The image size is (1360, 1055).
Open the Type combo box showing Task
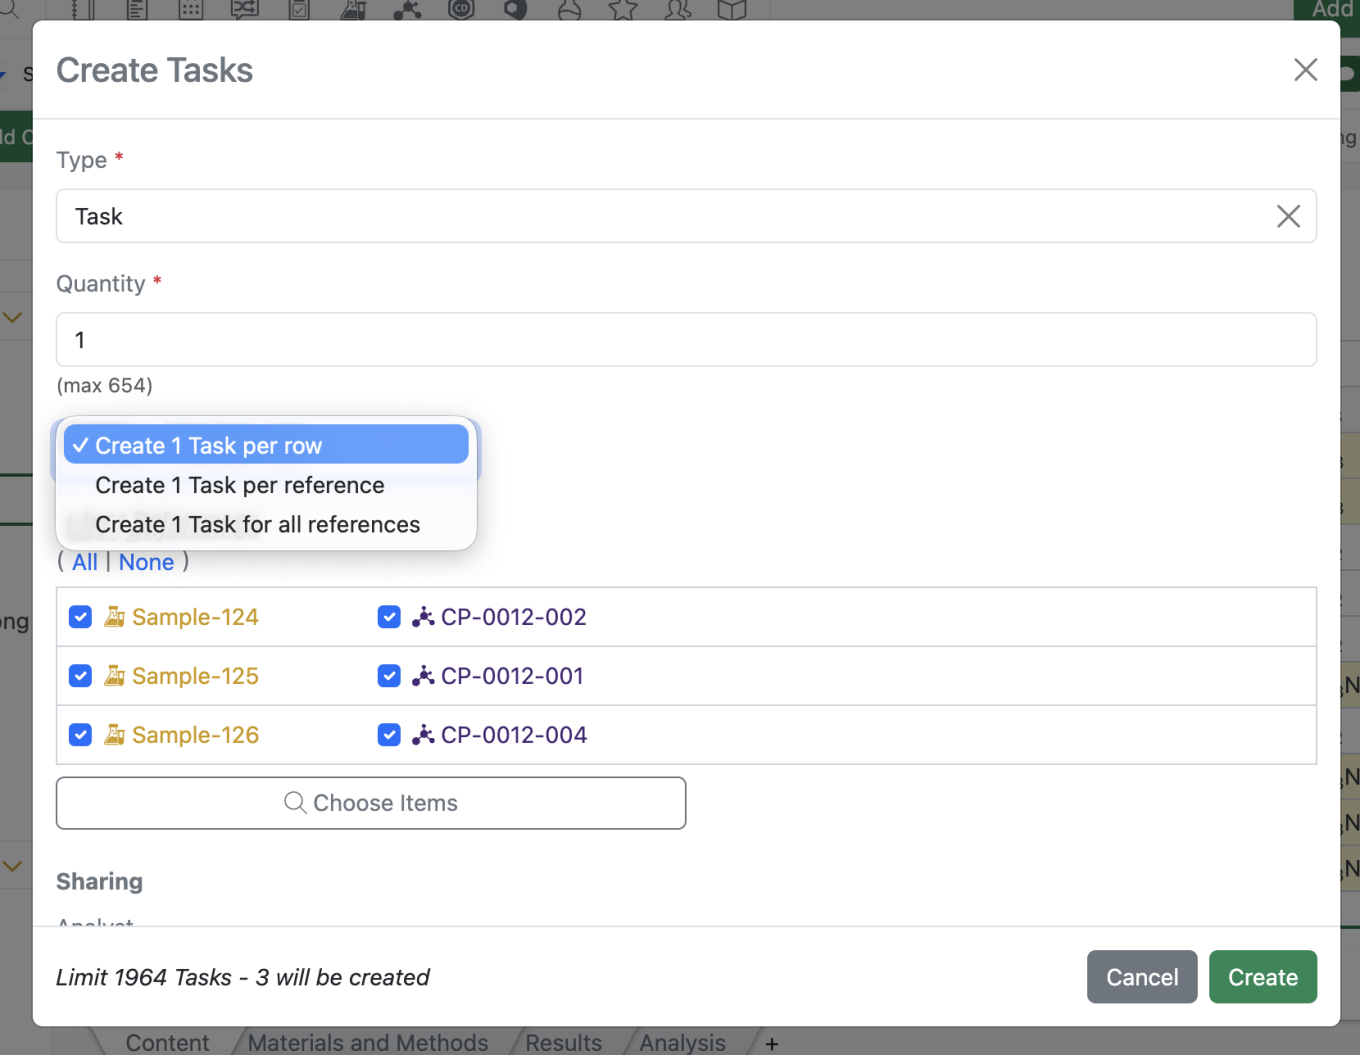point(660,216)
